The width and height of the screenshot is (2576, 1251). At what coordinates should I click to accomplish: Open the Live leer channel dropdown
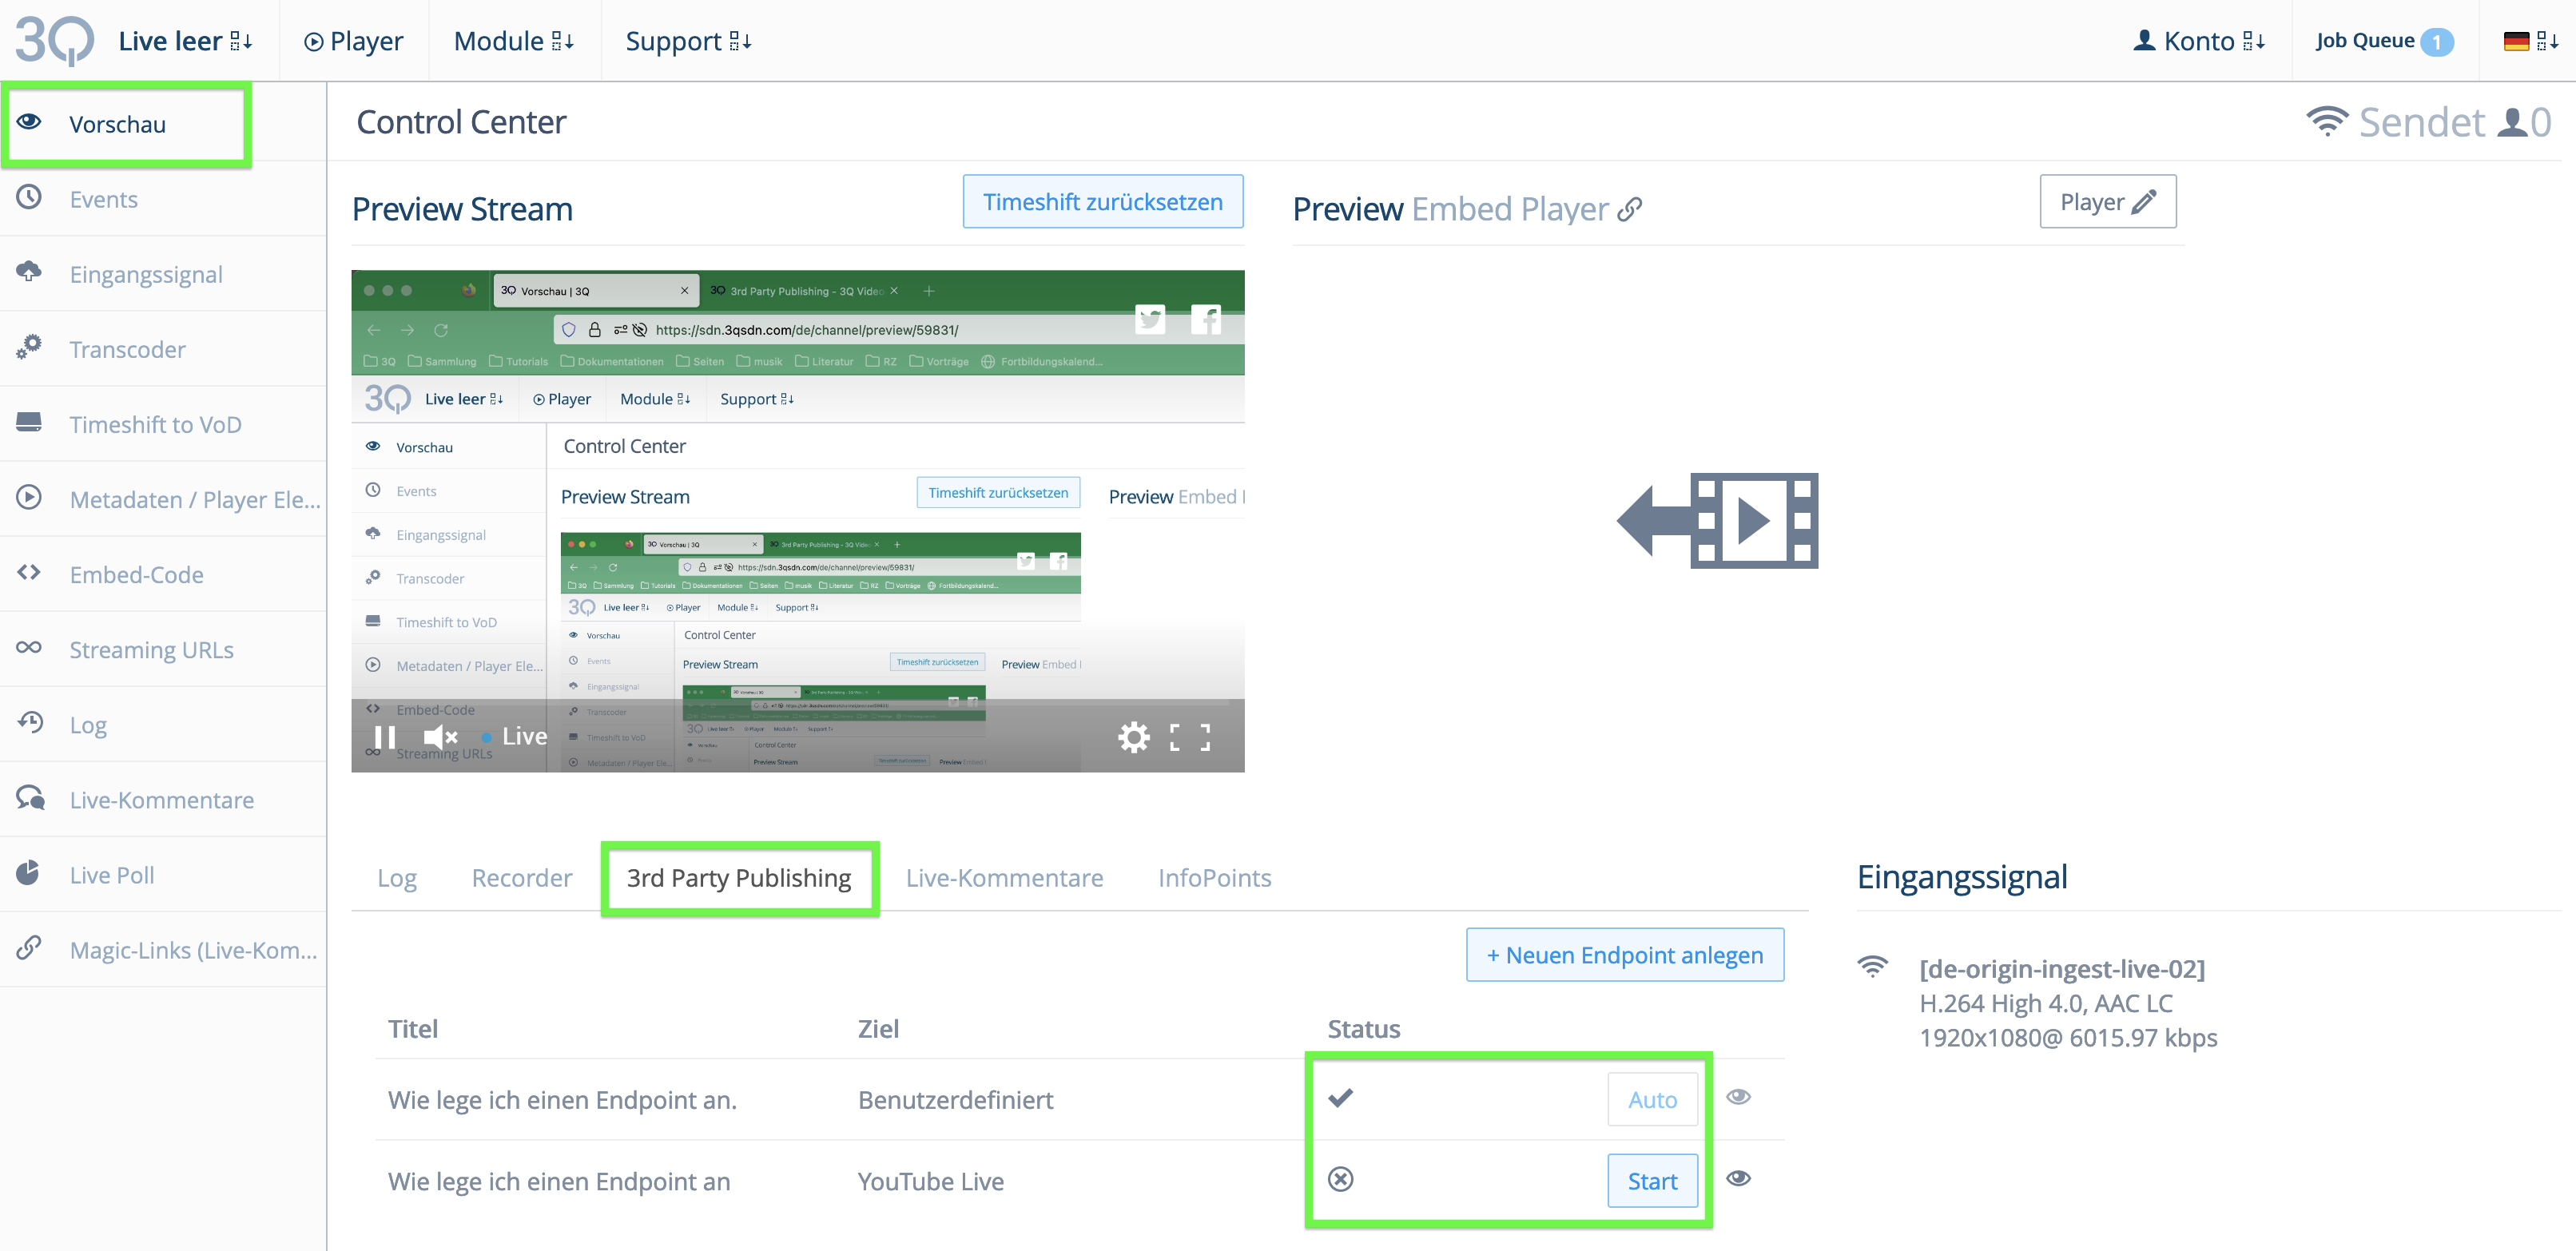click(x=185, y=41)
